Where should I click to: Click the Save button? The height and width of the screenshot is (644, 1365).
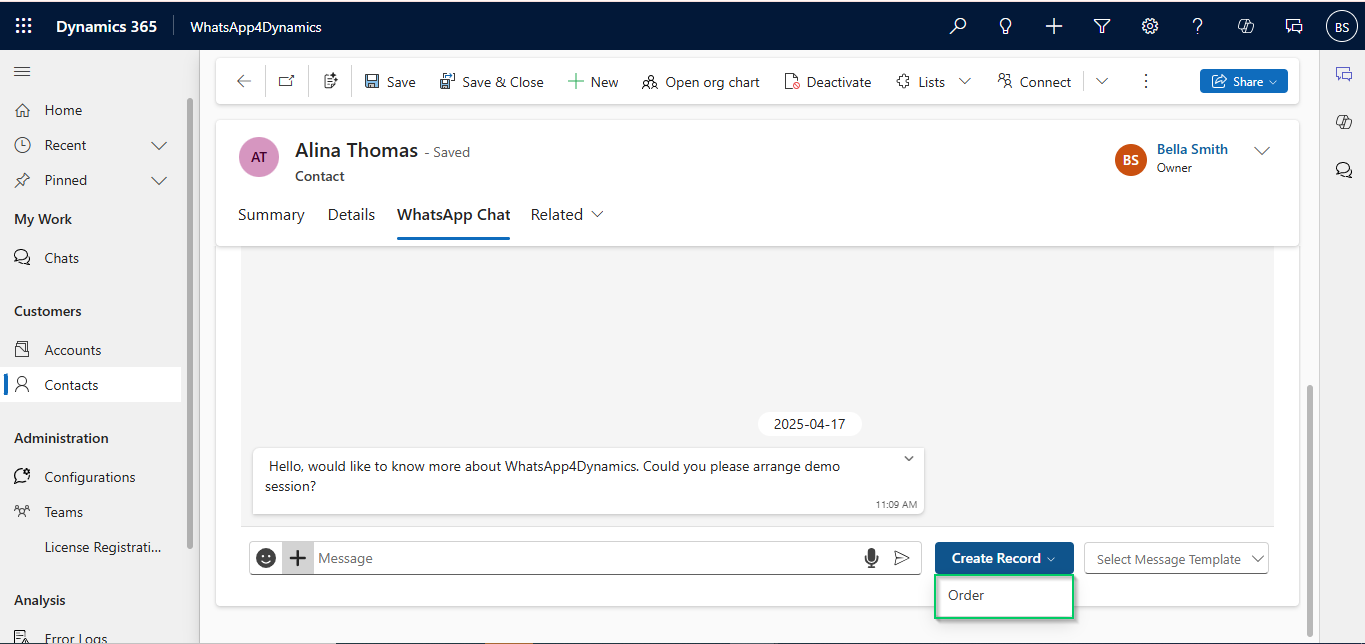pyautogui.click(x=390, y=82)
